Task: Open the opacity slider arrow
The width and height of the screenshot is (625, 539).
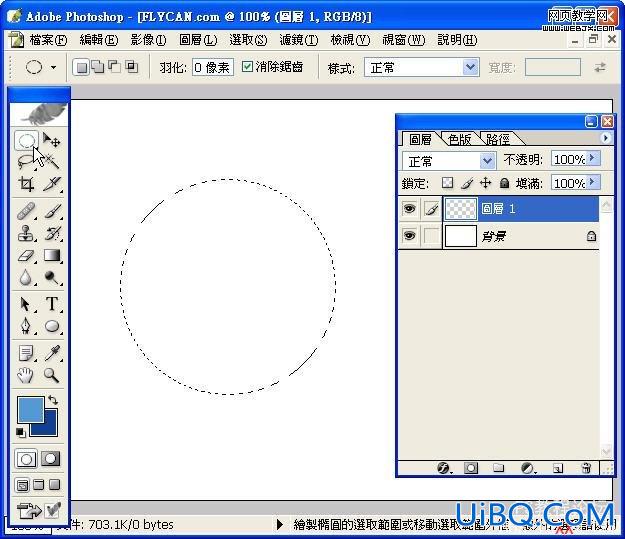Action: pos(592,158)
